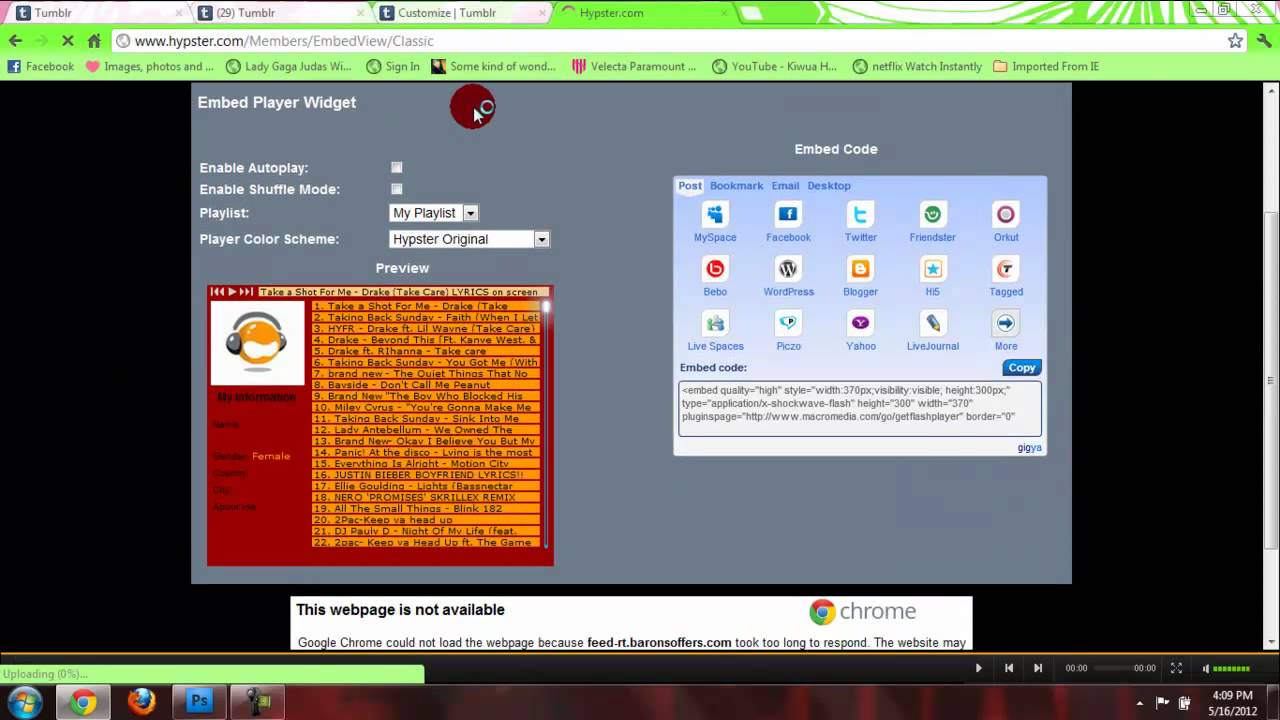Image resolution: width=1280 pixels, height=720 pixels.
Task: Enable Autoplay checkbox
Action: pyautogui.click(x=397, y=168)
